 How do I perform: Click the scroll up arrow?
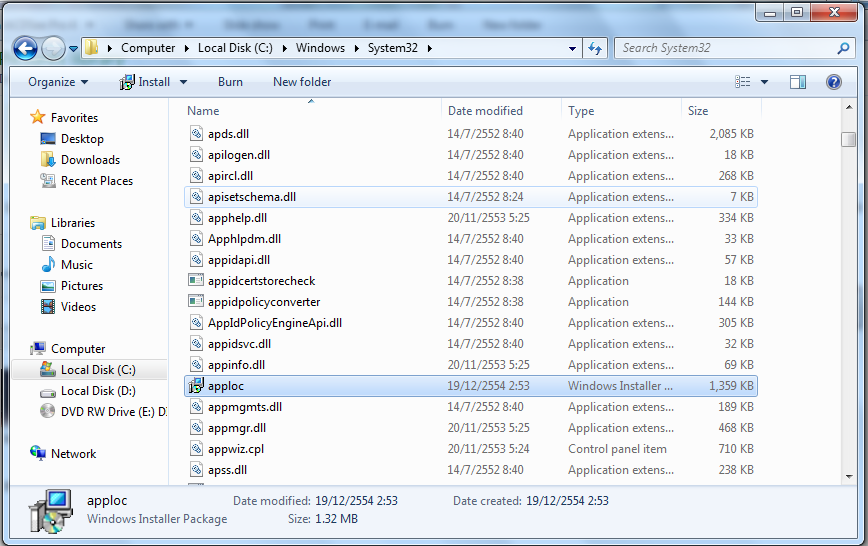tap(849, 107)
